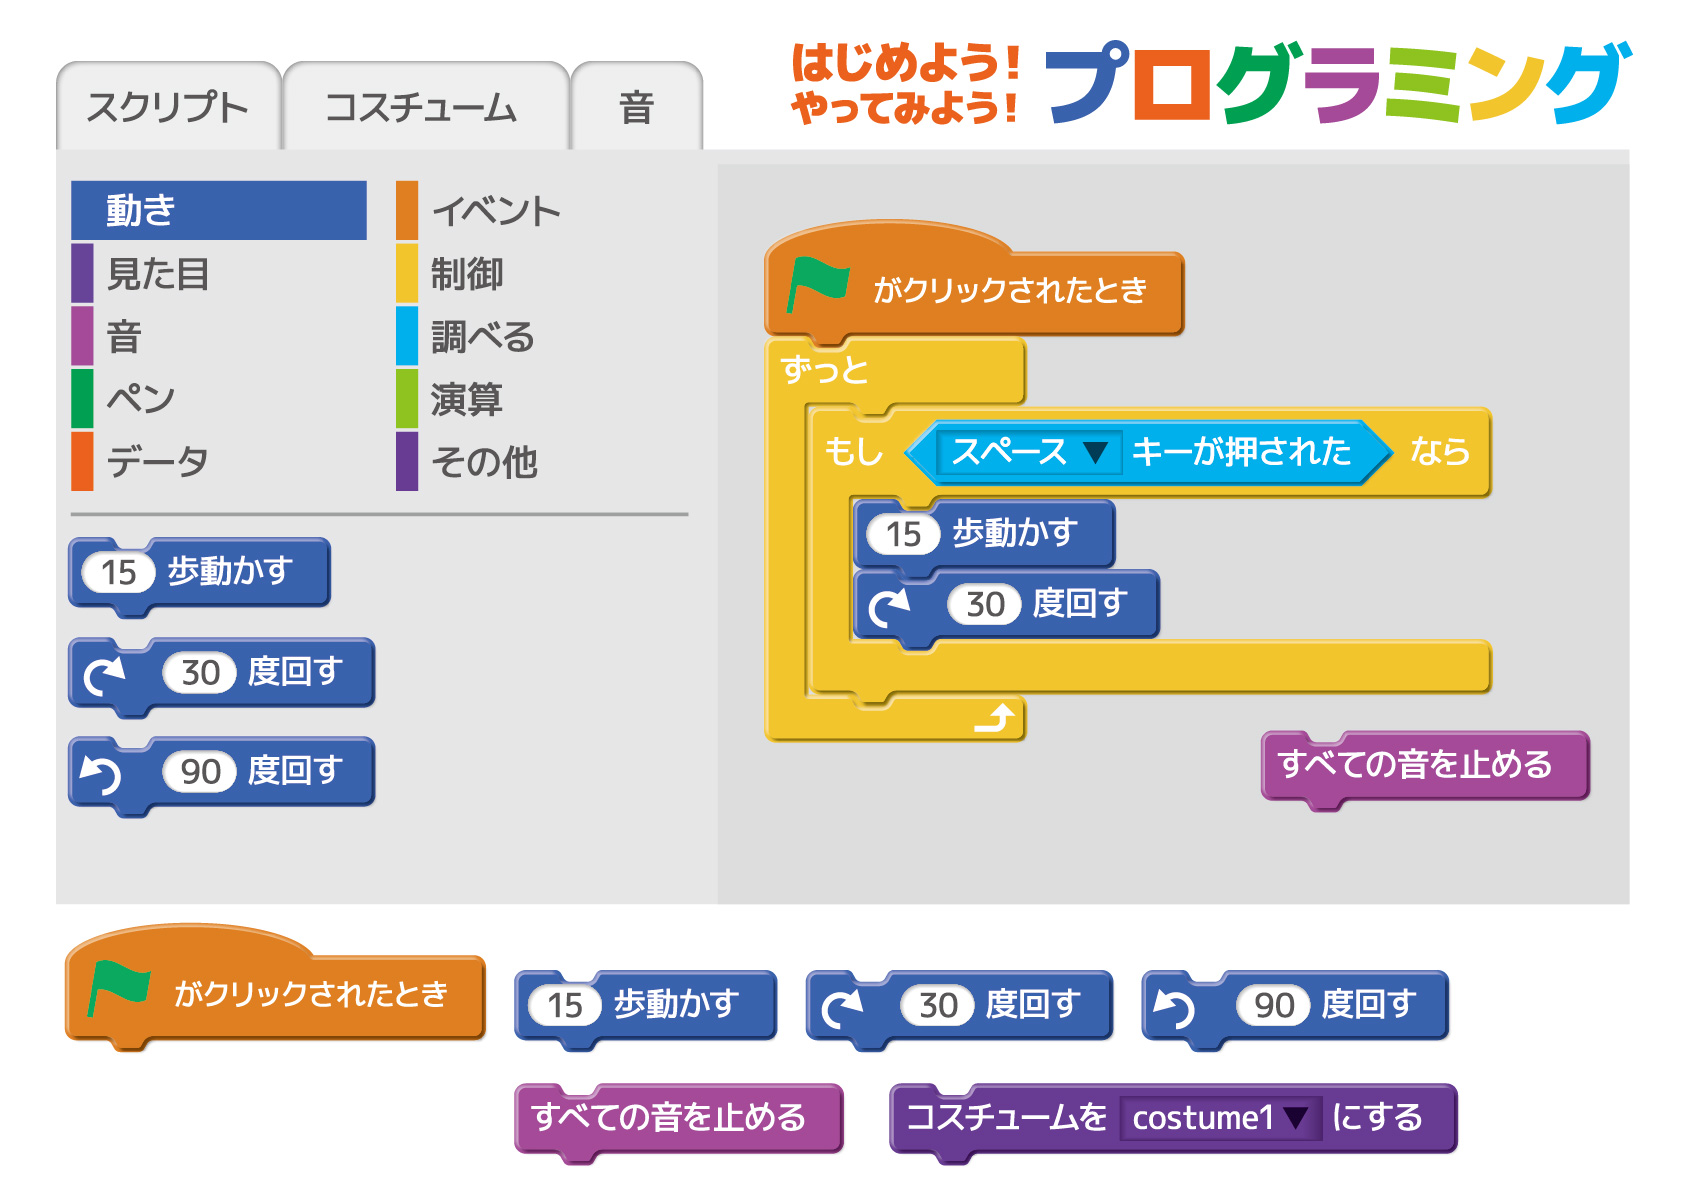Open the スペース key dropdown
The width and height of the screenshot is (1685, 1191).
pos(1096,453)
